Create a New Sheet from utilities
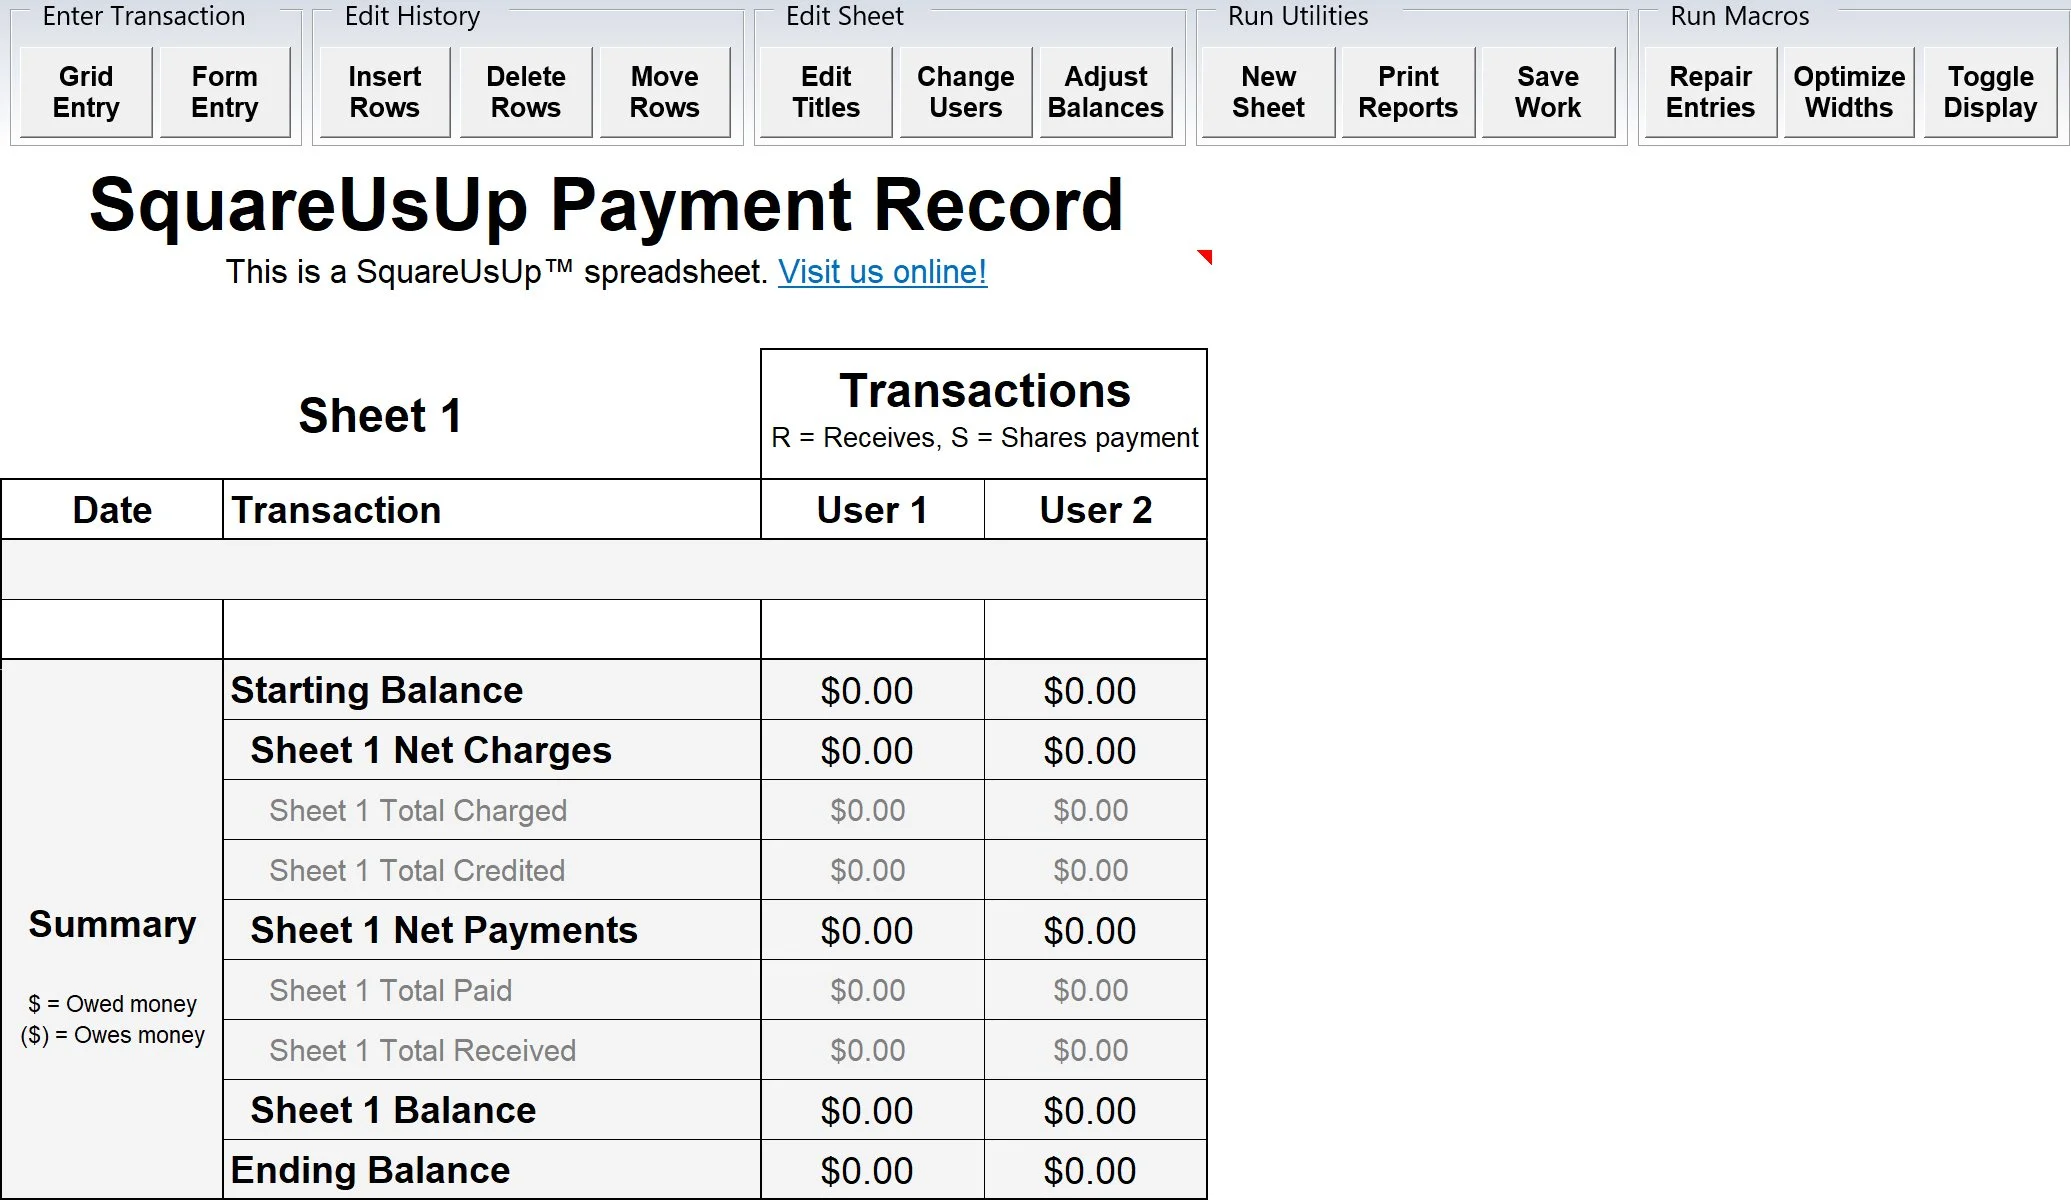The width and height of the screenshot is (2071, 1200). coord(1268,92)
